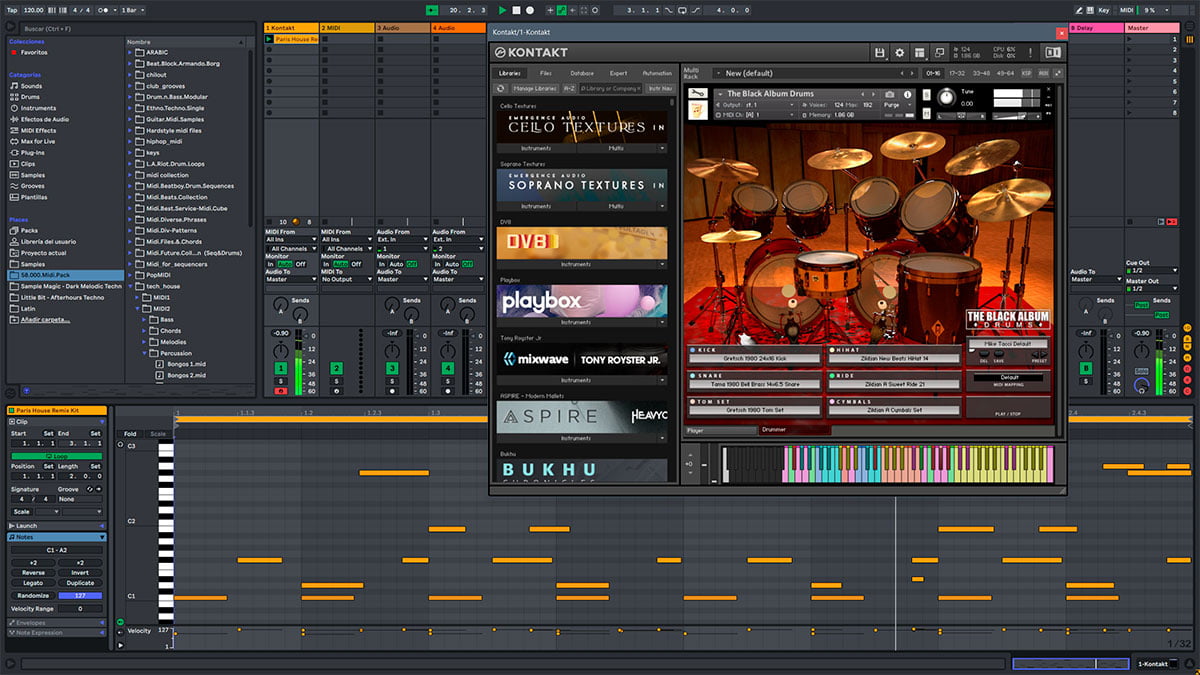Click the Invert notes button
The width and height of the screenshot is (1200, 675).
click(80, 573)
